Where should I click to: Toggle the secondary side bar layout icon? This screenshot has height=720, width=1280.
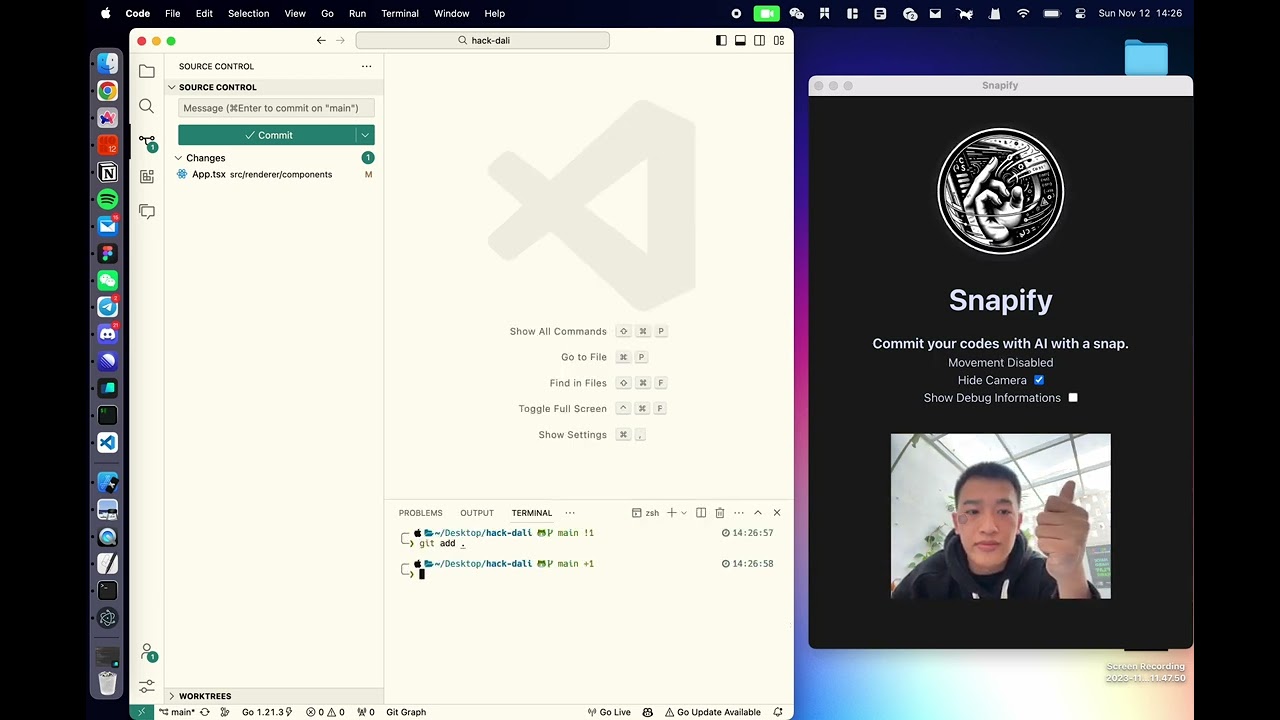(x=759, y=40)
